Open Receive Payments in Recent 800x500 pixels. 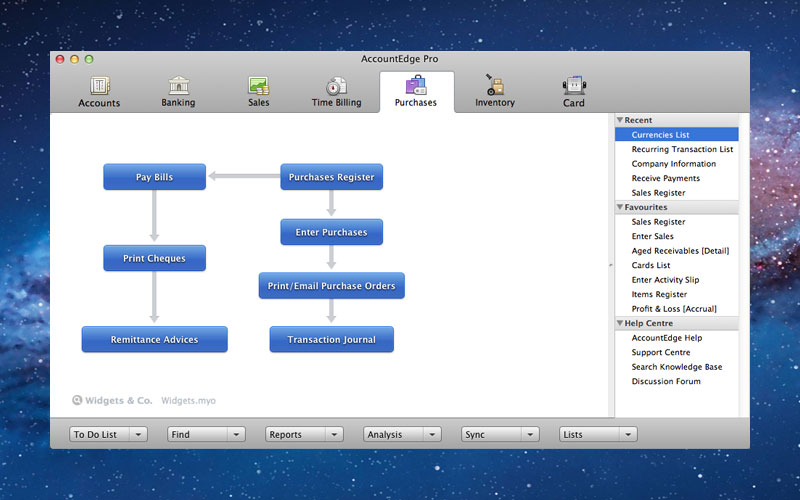coord(666,178)
